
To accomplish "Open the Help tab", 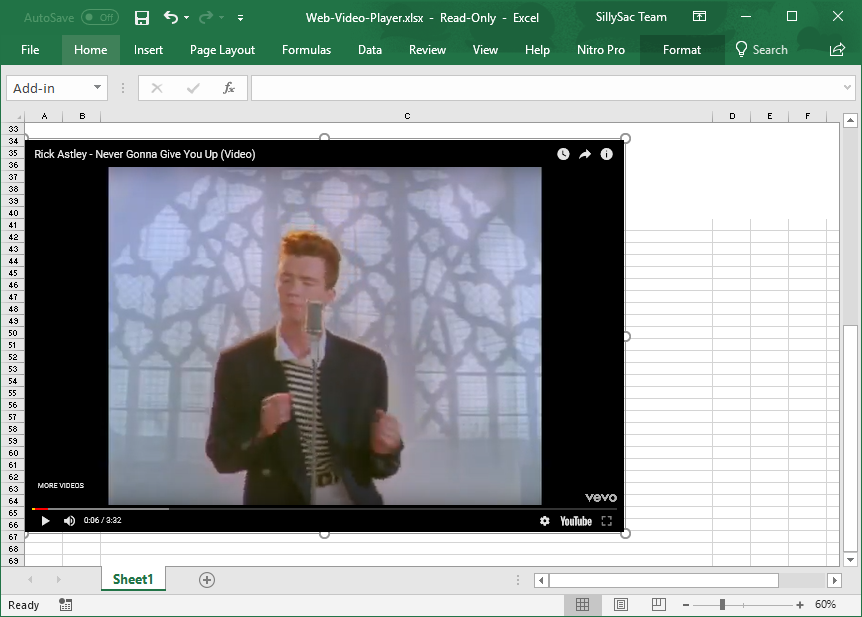I will click(x=537, y=50).
